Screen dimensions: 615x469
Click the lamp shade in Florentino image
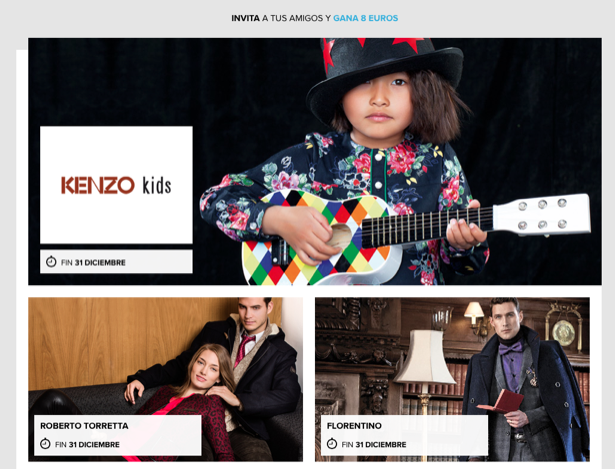click(425, 356)
